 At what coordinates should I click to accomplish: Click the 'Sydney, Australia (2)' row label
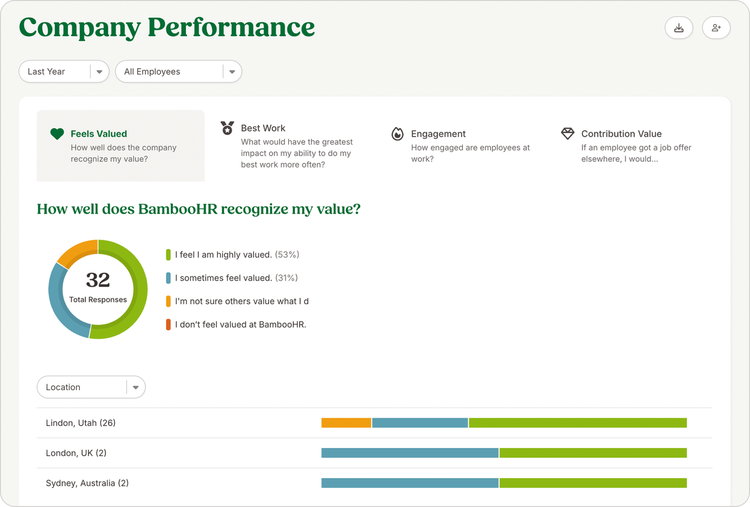click(x=87, y=483)
